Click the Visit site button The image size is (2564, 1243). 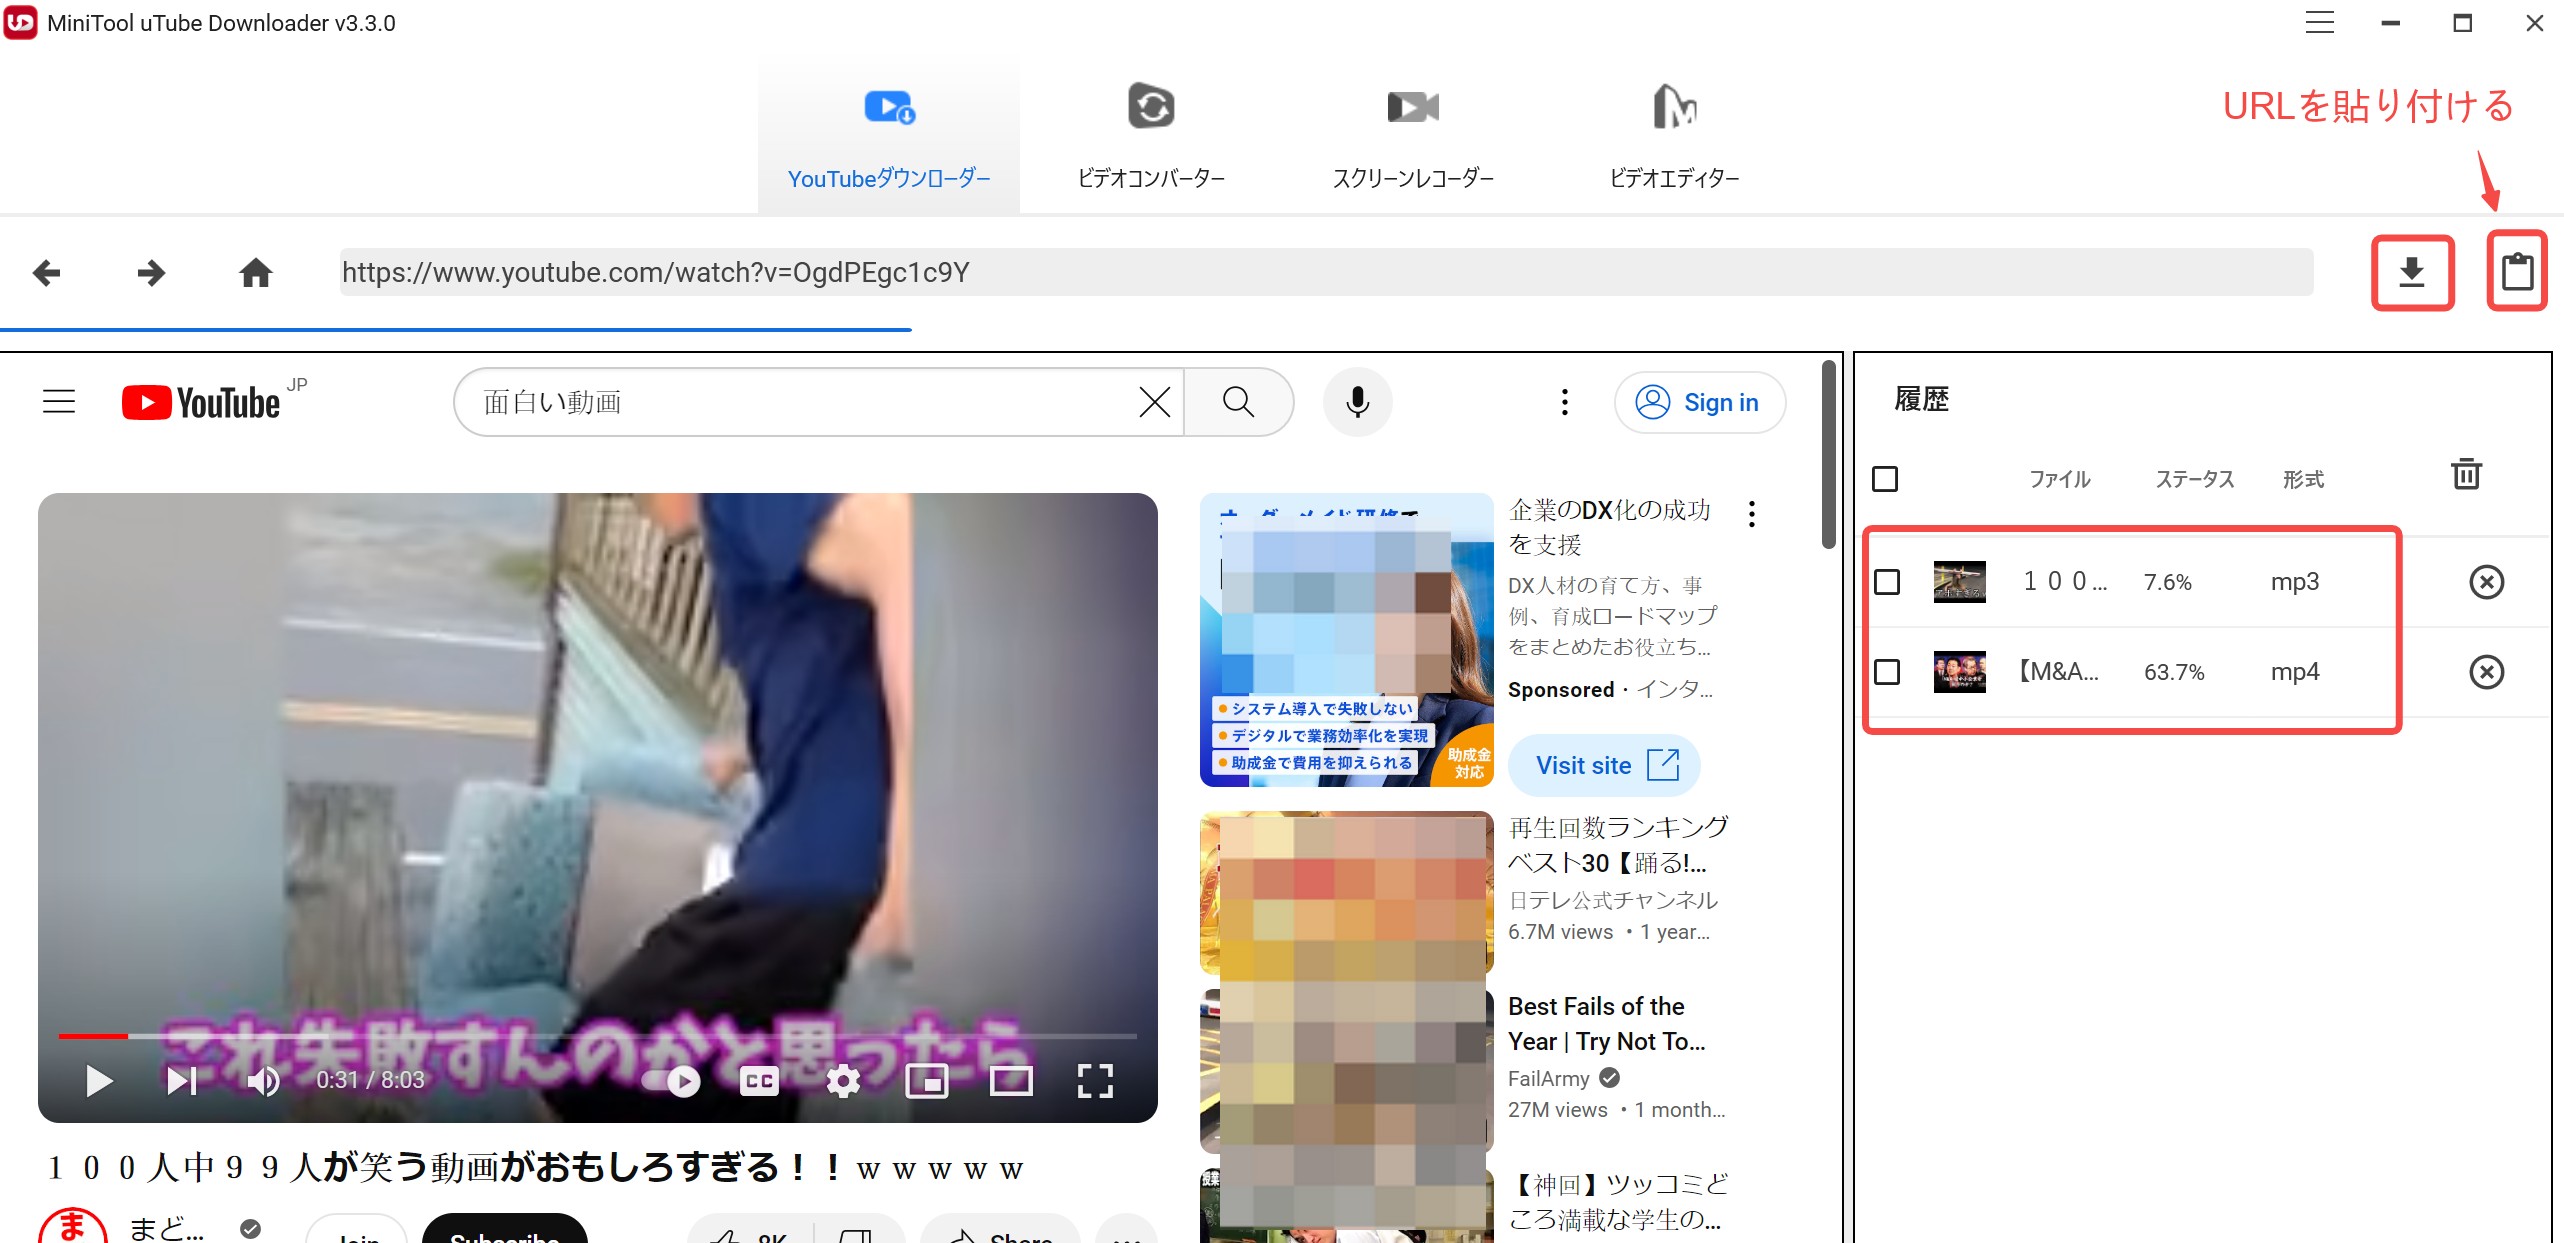(x=1604, y=765)
